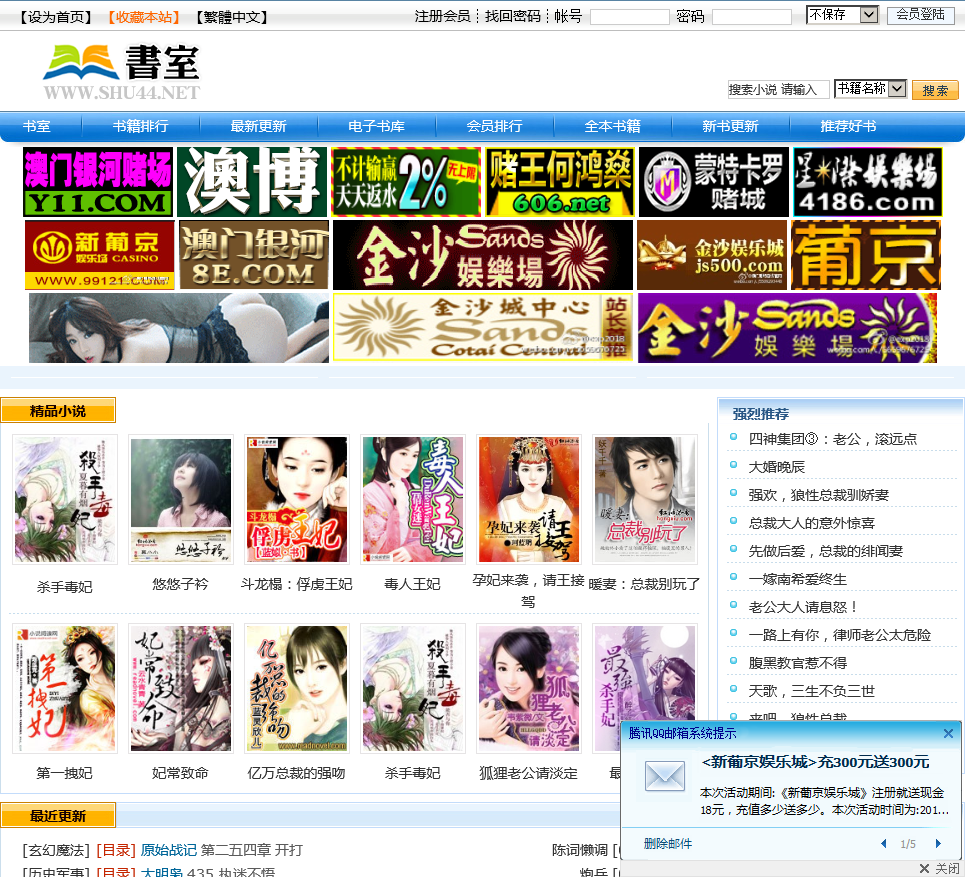Open 原始战记 in recent updates
The image size is (965, 877).
[x=169, y=850]
